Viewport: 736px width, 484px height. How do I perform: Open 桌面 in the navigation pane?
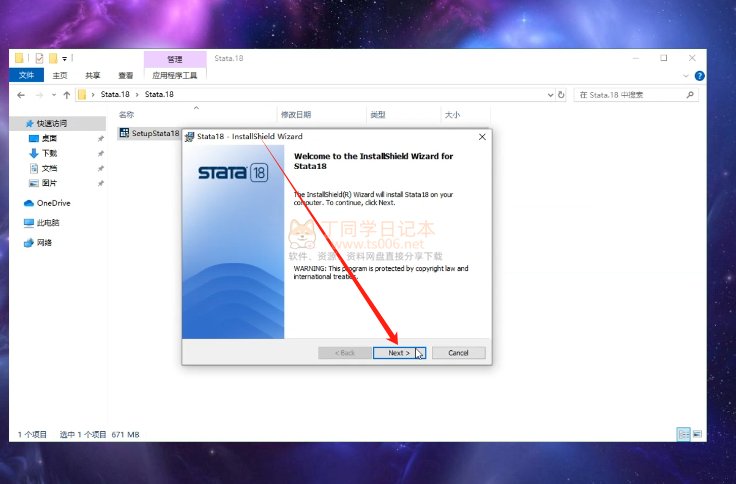(x=49, y=138)
